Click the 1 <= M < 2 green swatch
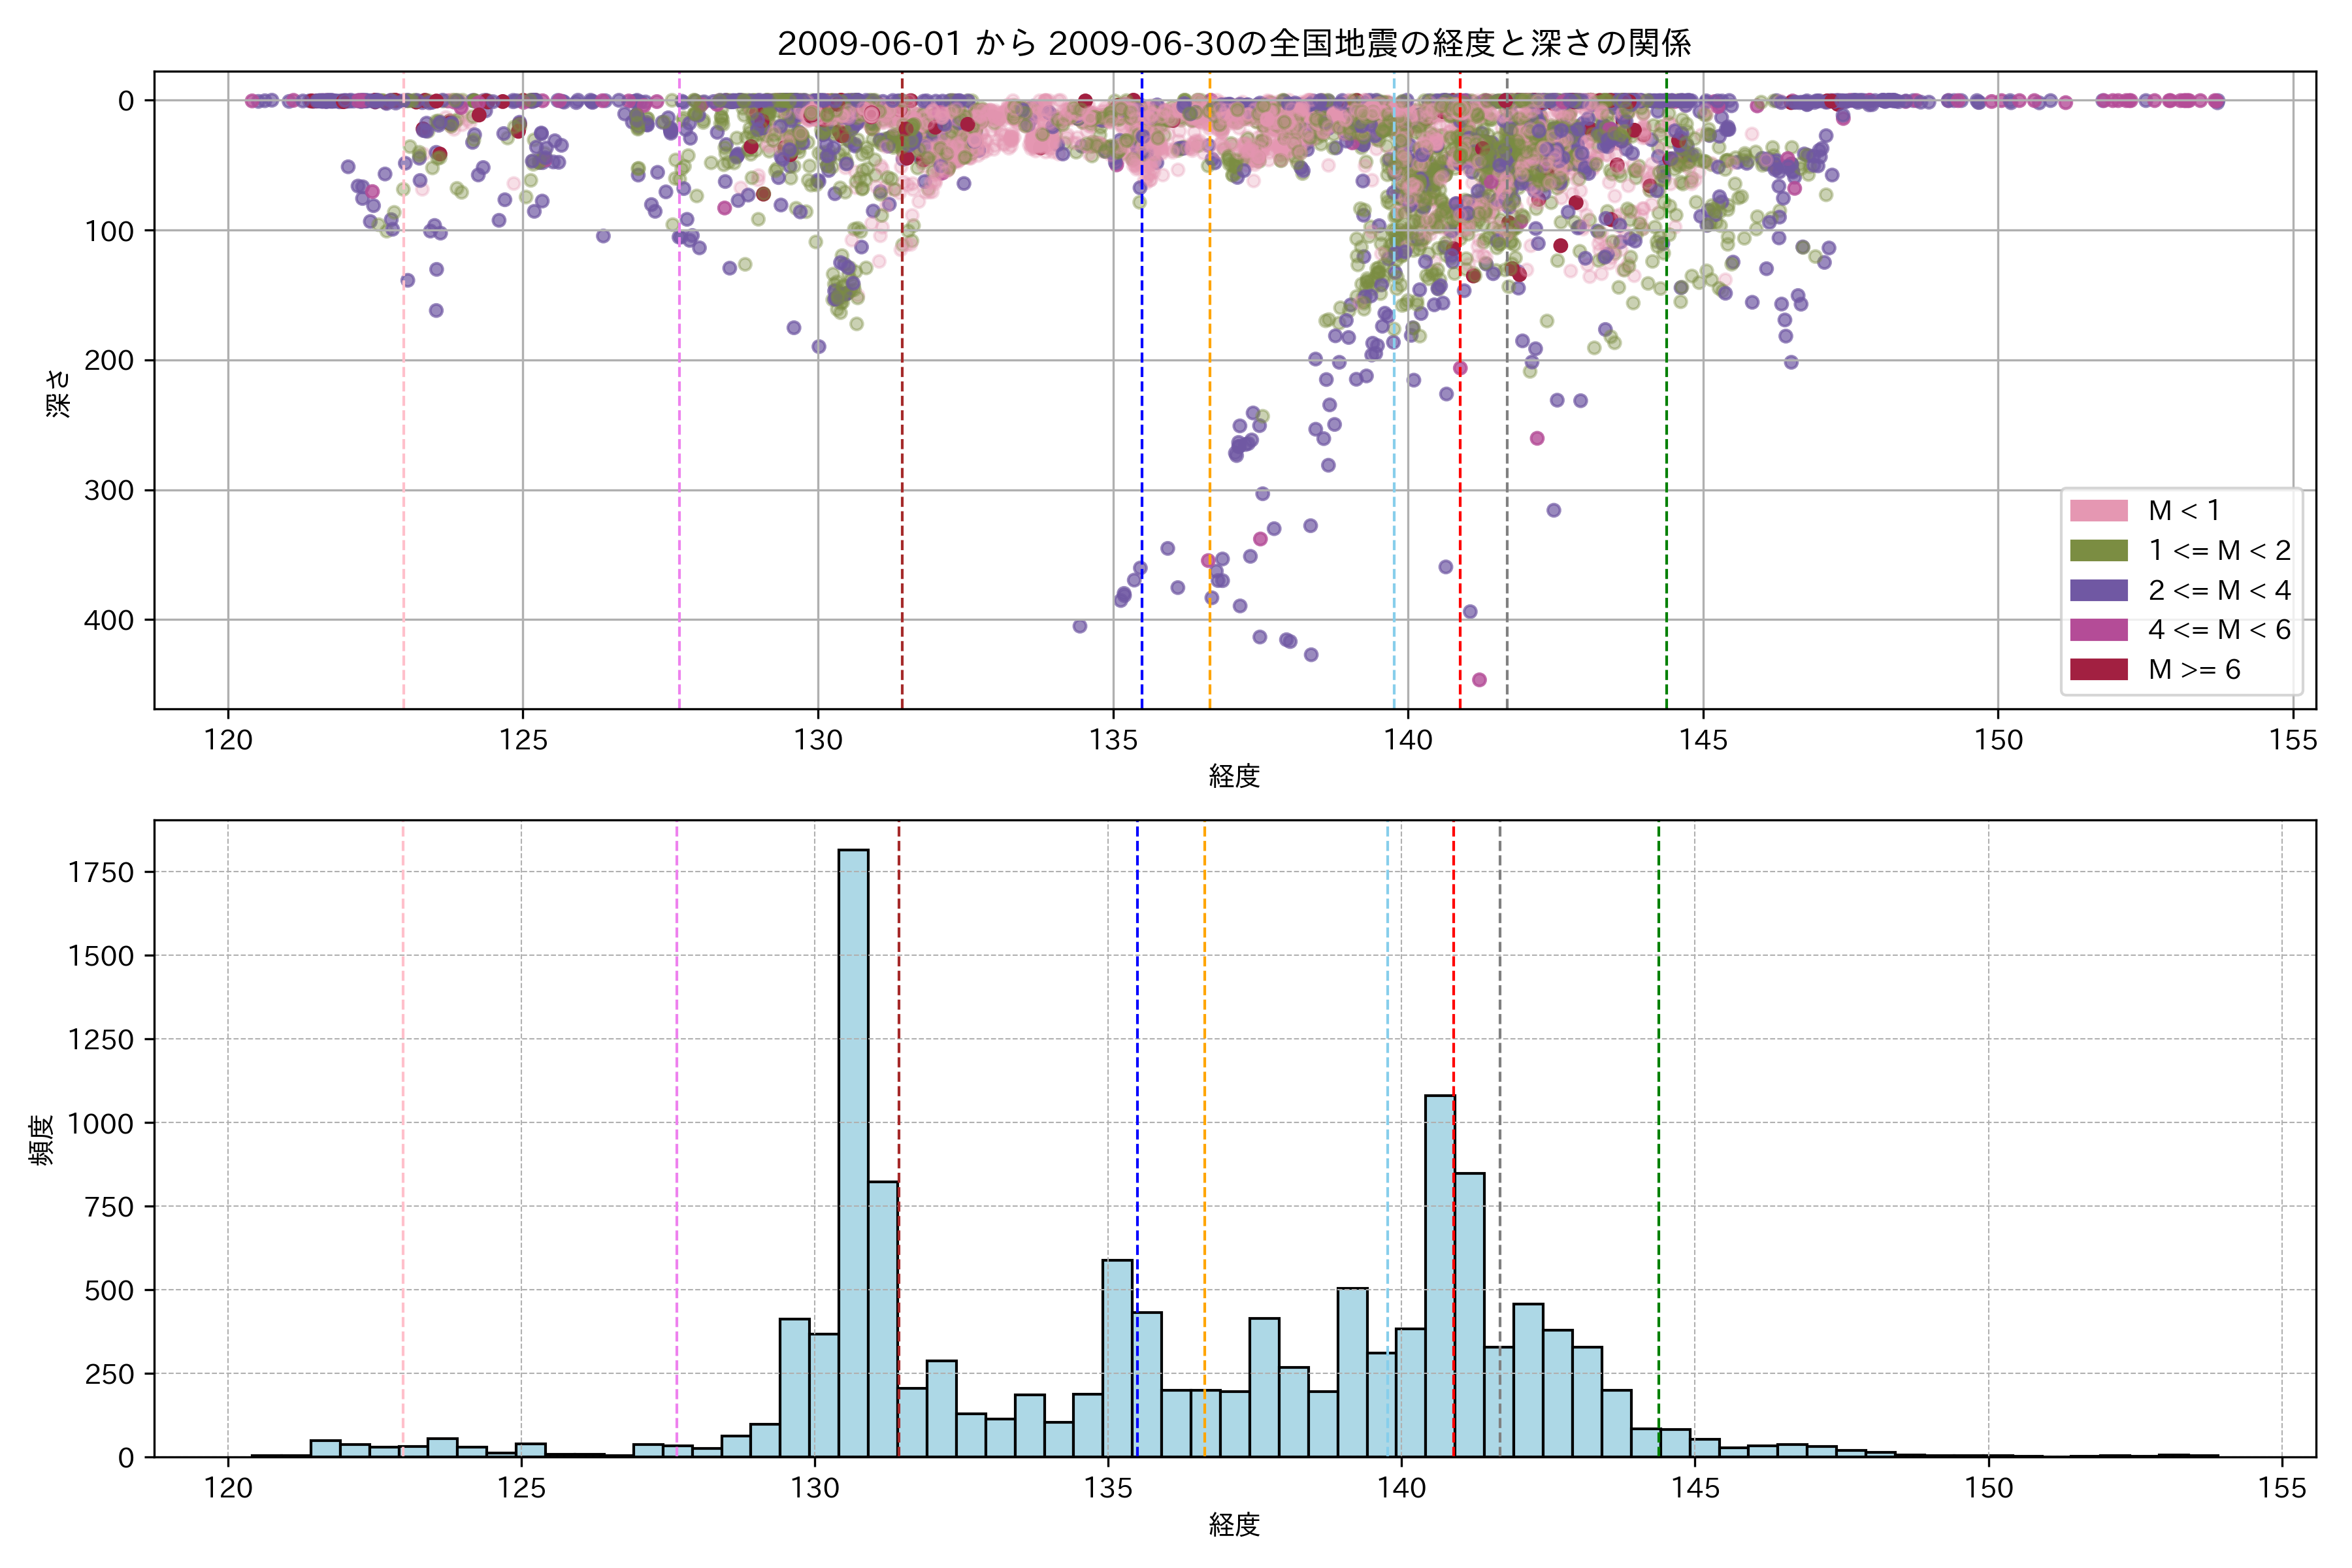Screen dimensions: 2352x1568 (2098, 550)
